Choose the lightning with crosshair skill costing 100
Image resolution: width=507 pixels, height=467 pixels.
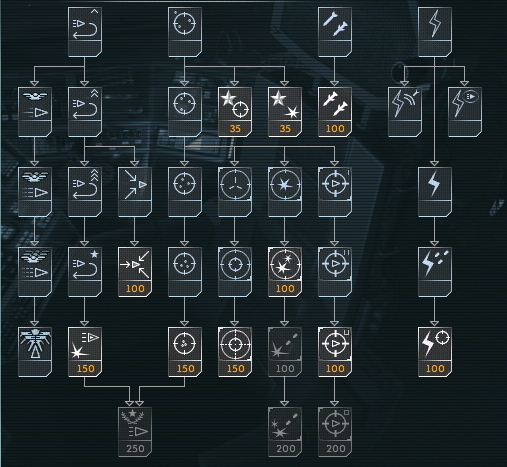[435, 352]
